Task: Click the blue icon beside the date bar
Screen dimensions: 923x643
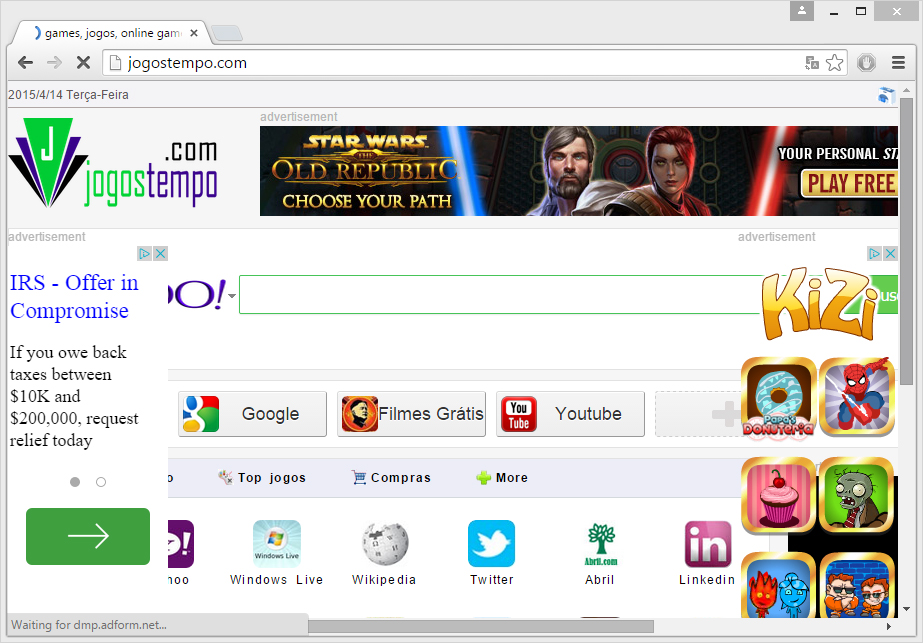Action: point(887,95)
